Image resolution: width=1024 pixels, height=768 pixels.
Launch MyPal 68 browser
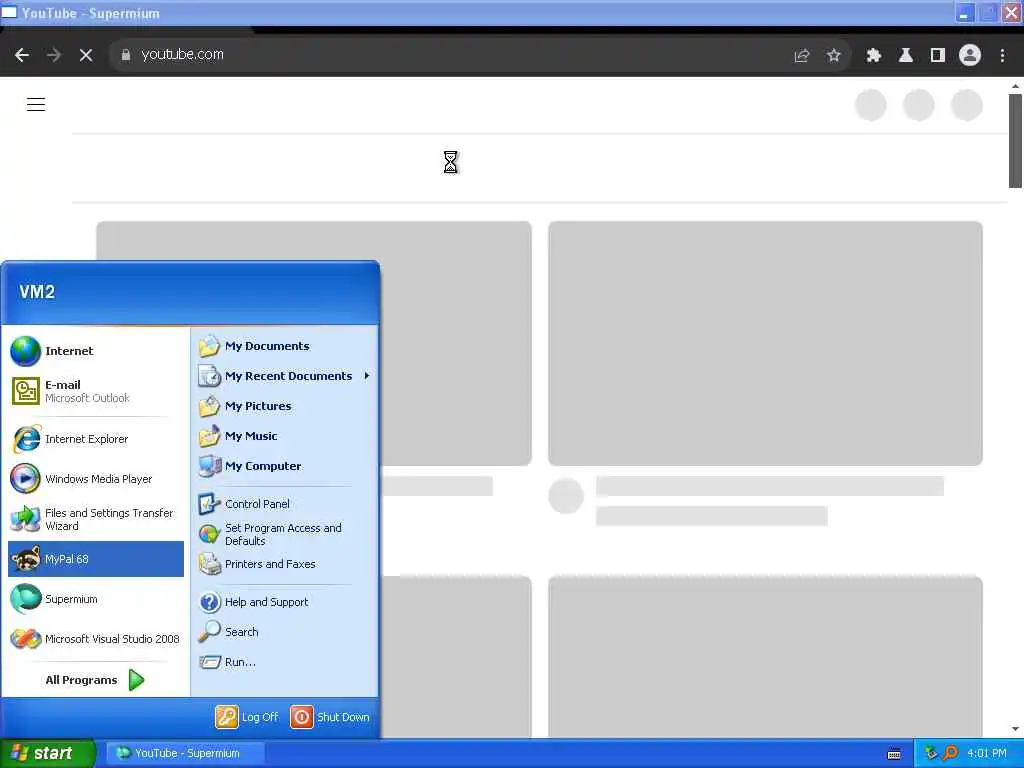pos(95,559)
